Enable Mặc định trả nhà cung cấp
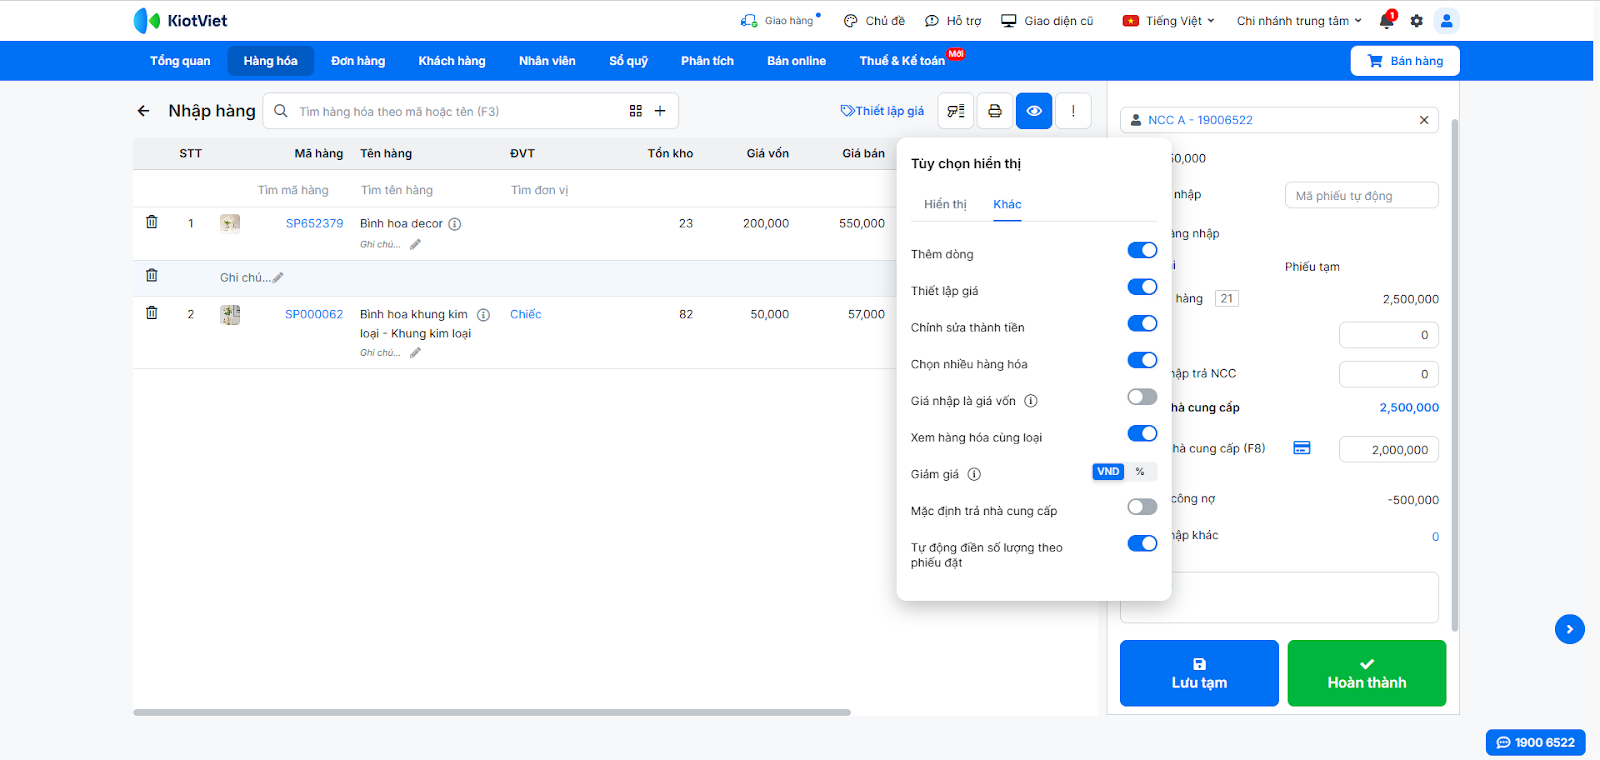The image size is (1600, 760). pyautogui.click(x=1142, y=507)
